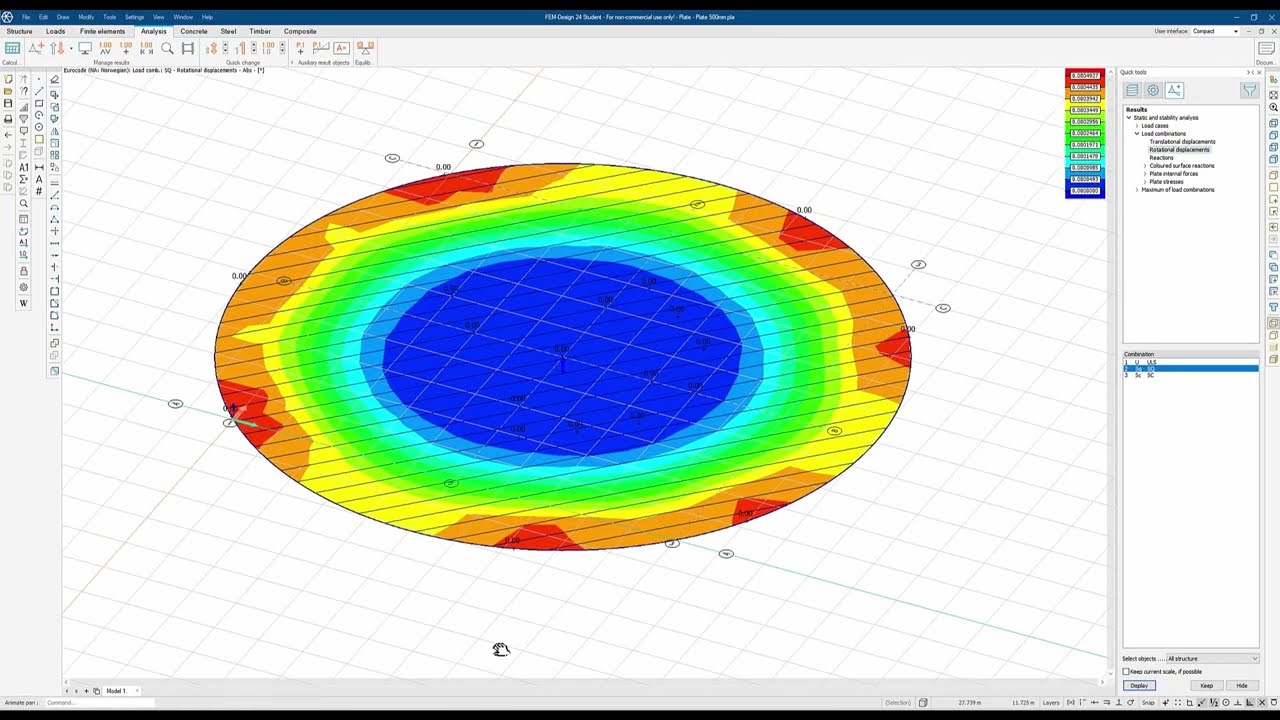Collapse the Load combinations tree node
Screen dimensions: 1280x720
[x=1137, y=134]
